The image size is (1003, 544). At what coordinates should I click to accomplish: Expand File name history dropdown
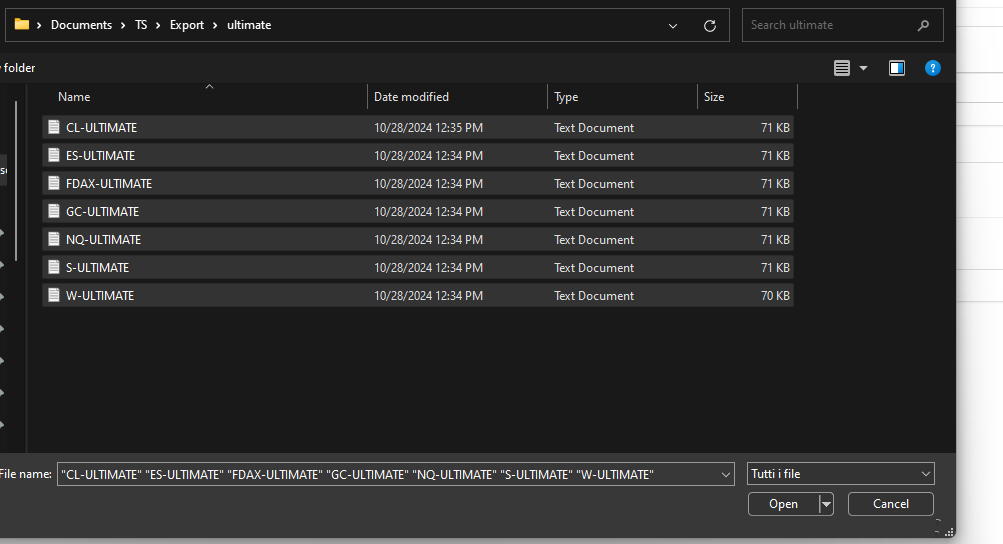[x=725, y=474]
